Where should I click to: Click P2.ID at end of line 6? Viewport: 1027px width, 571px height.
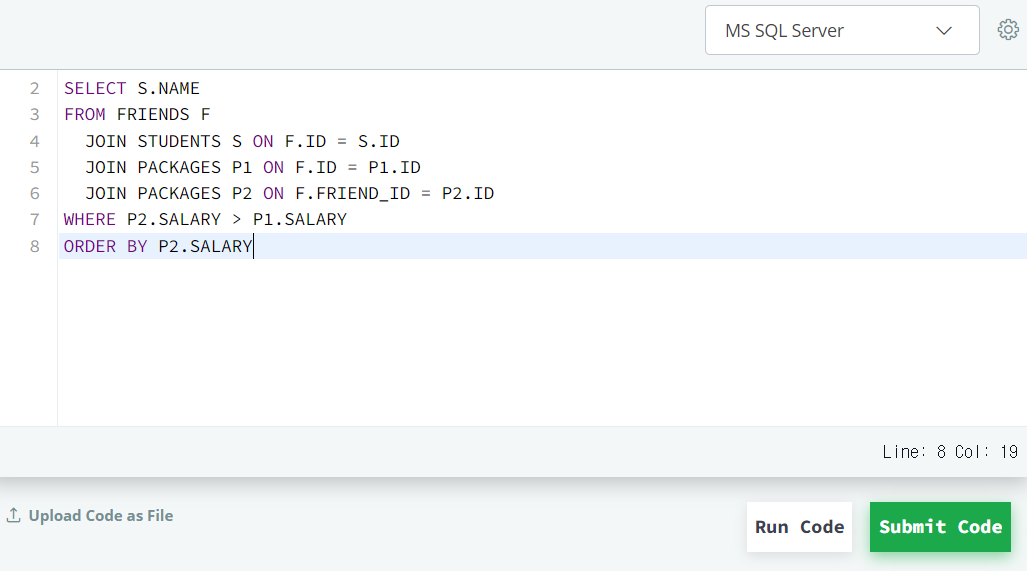(468, 194)
